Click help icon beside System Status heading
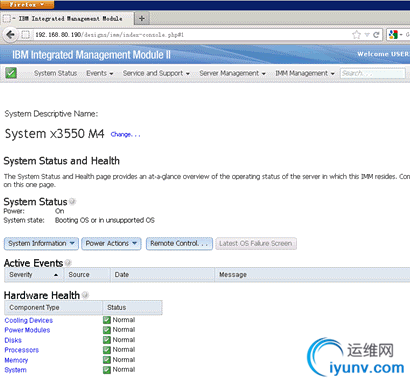 (x=72, y=201)
